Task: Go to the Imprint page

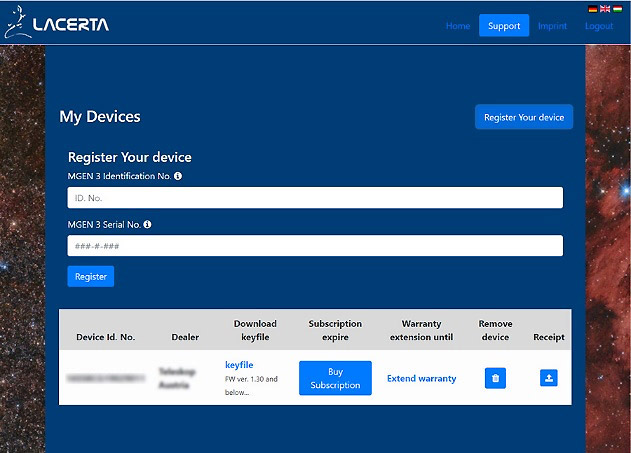Action: [x=553, y=26]
